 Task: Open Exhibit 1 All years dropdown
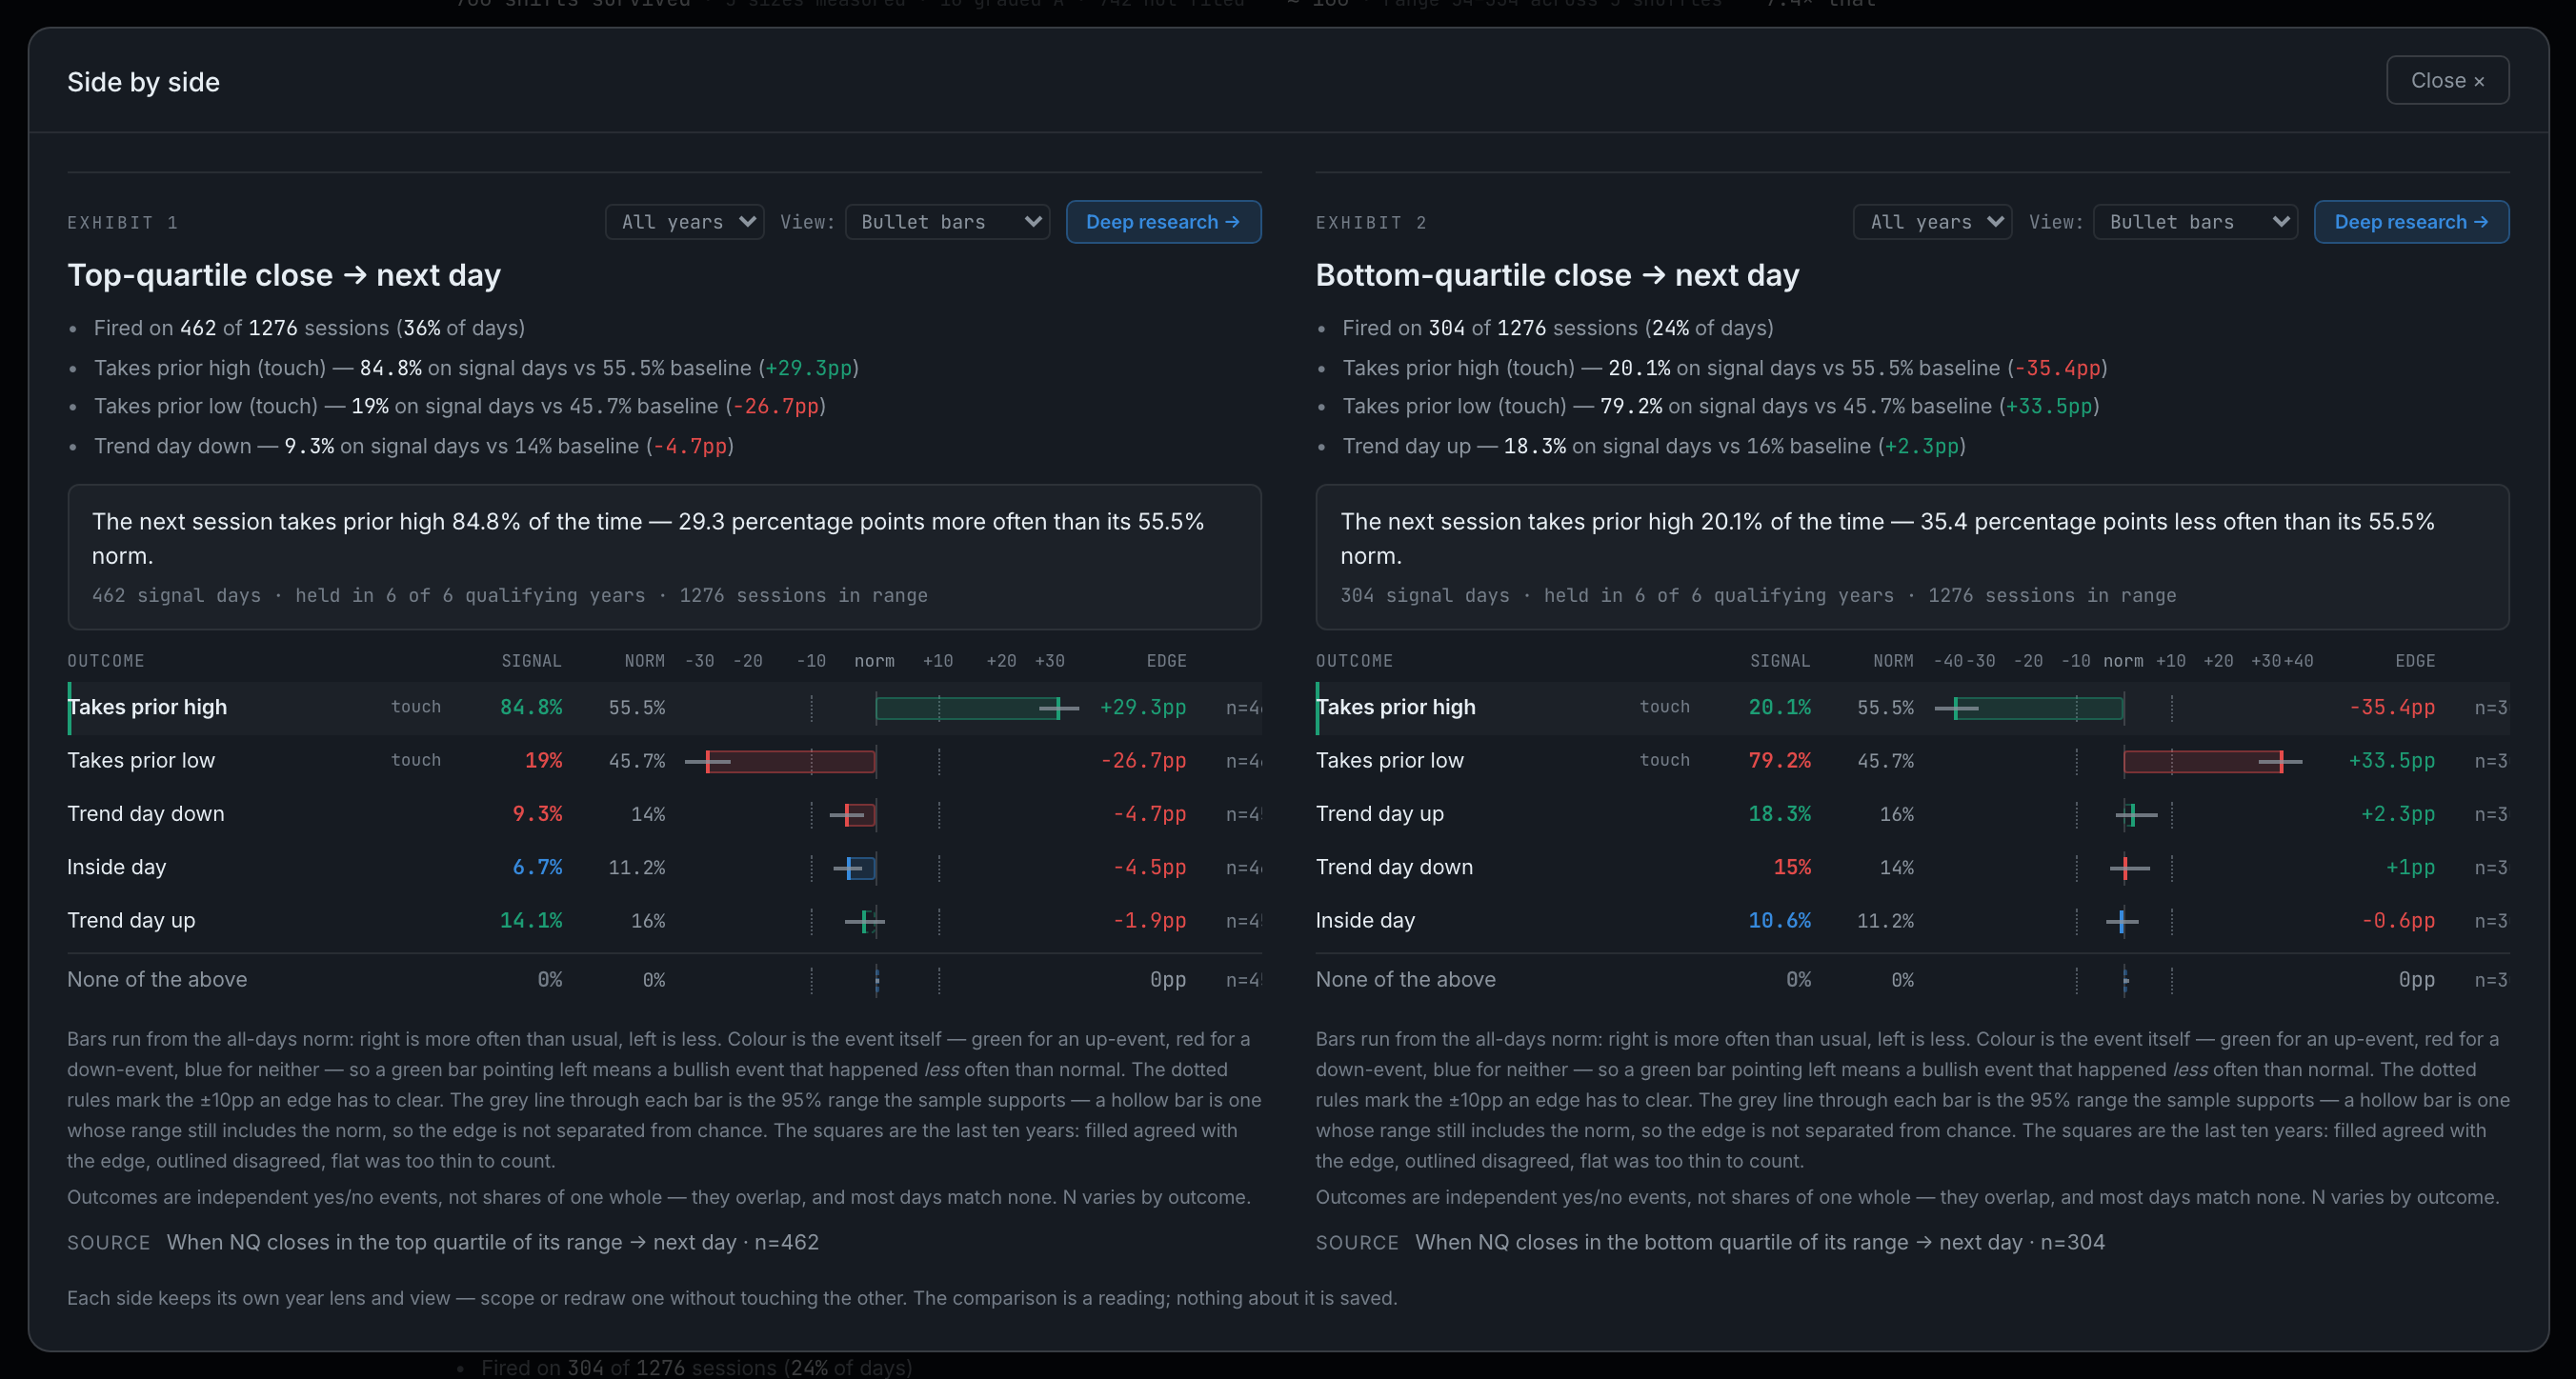[684, 222]
